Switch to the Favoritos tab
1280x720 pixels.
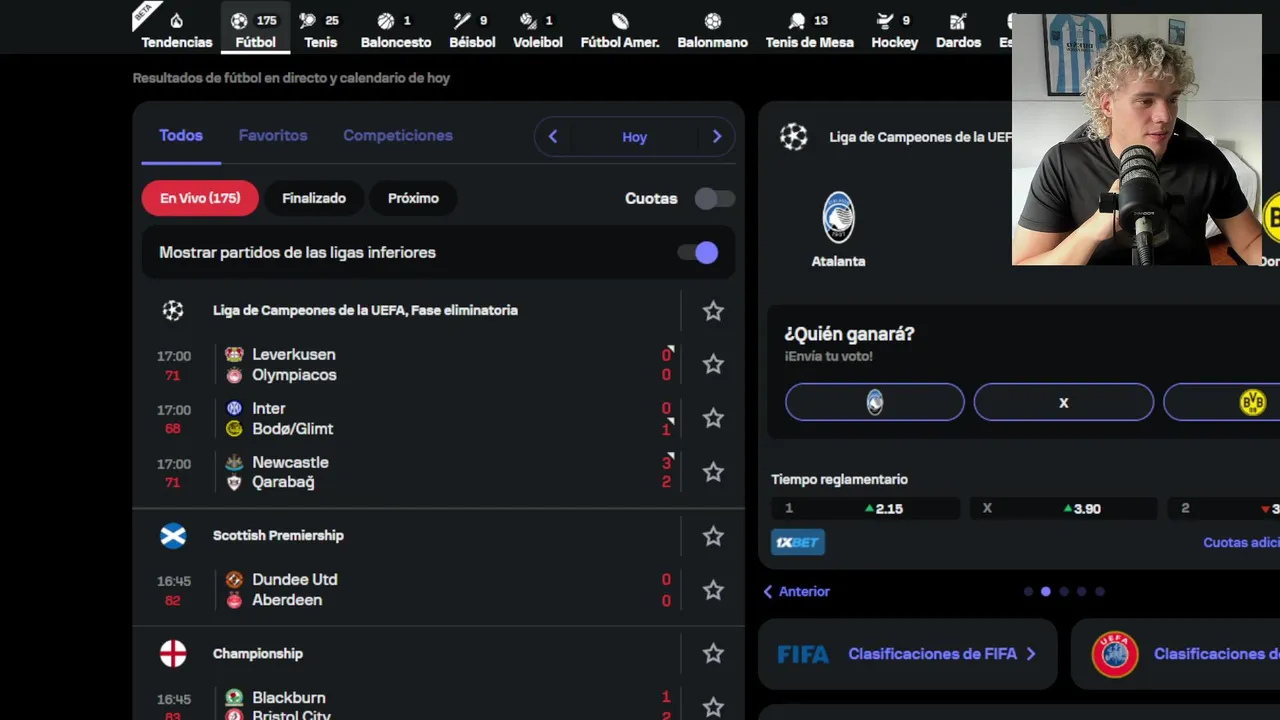273,135
